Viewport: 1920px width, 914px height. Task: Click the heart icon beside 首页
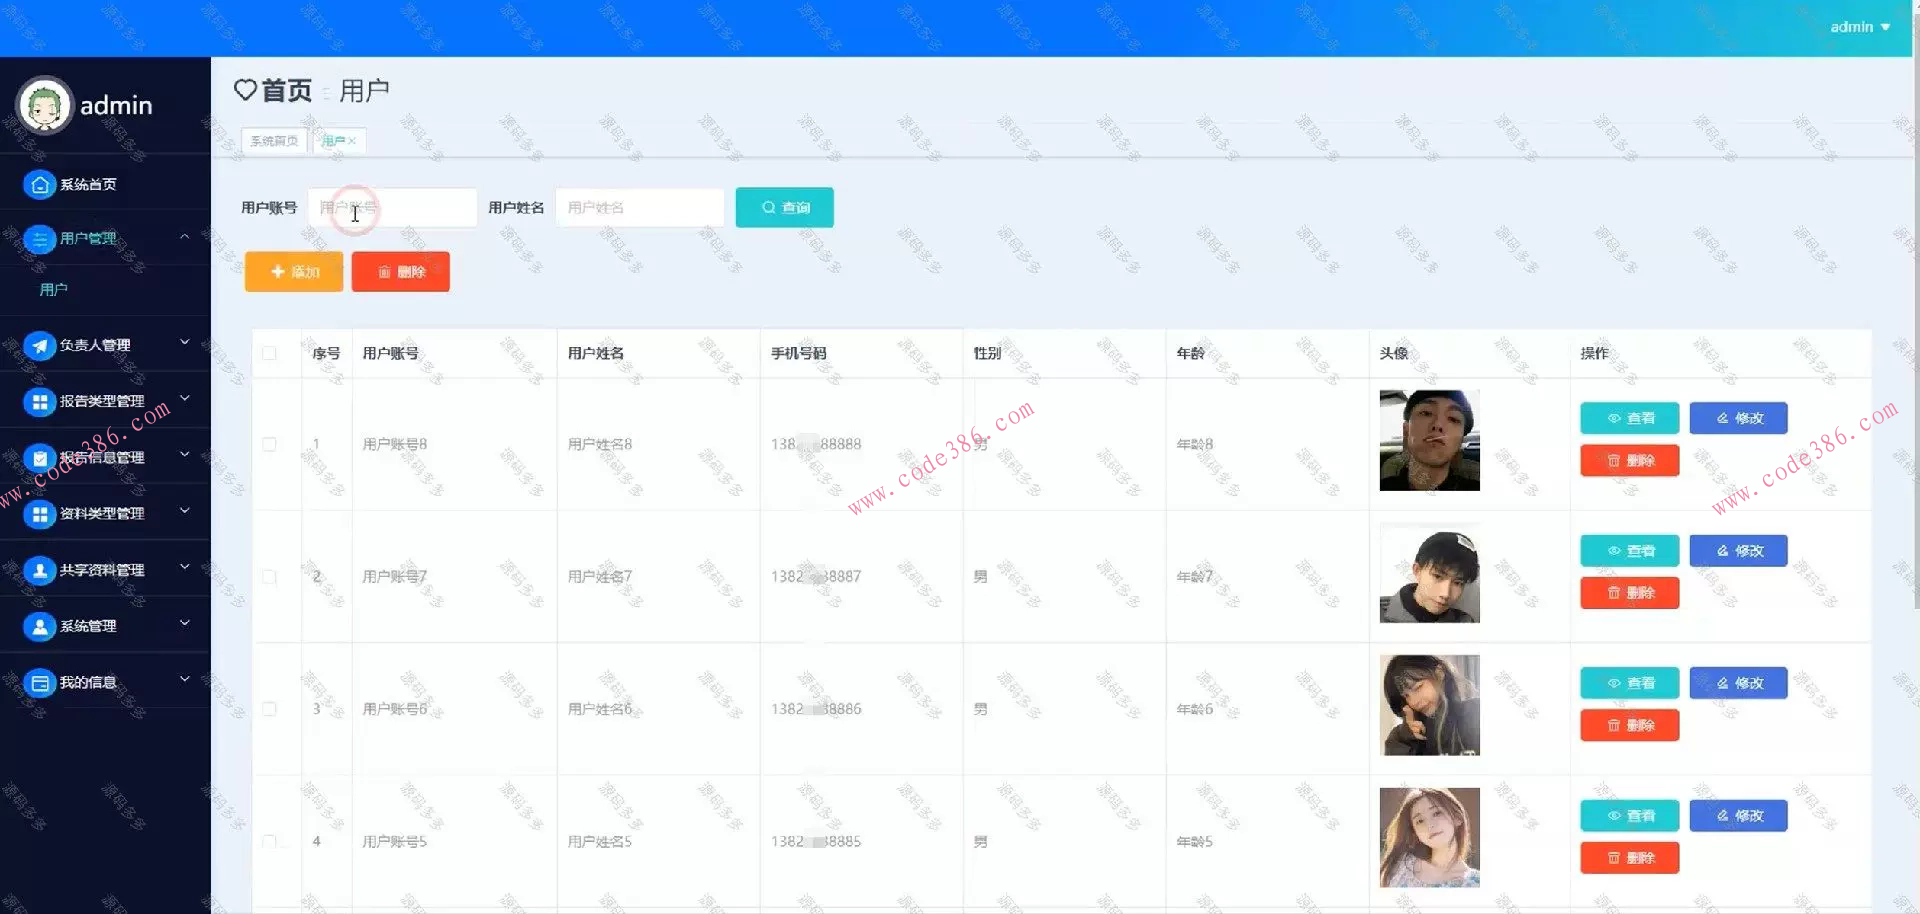tap(245, 90)
